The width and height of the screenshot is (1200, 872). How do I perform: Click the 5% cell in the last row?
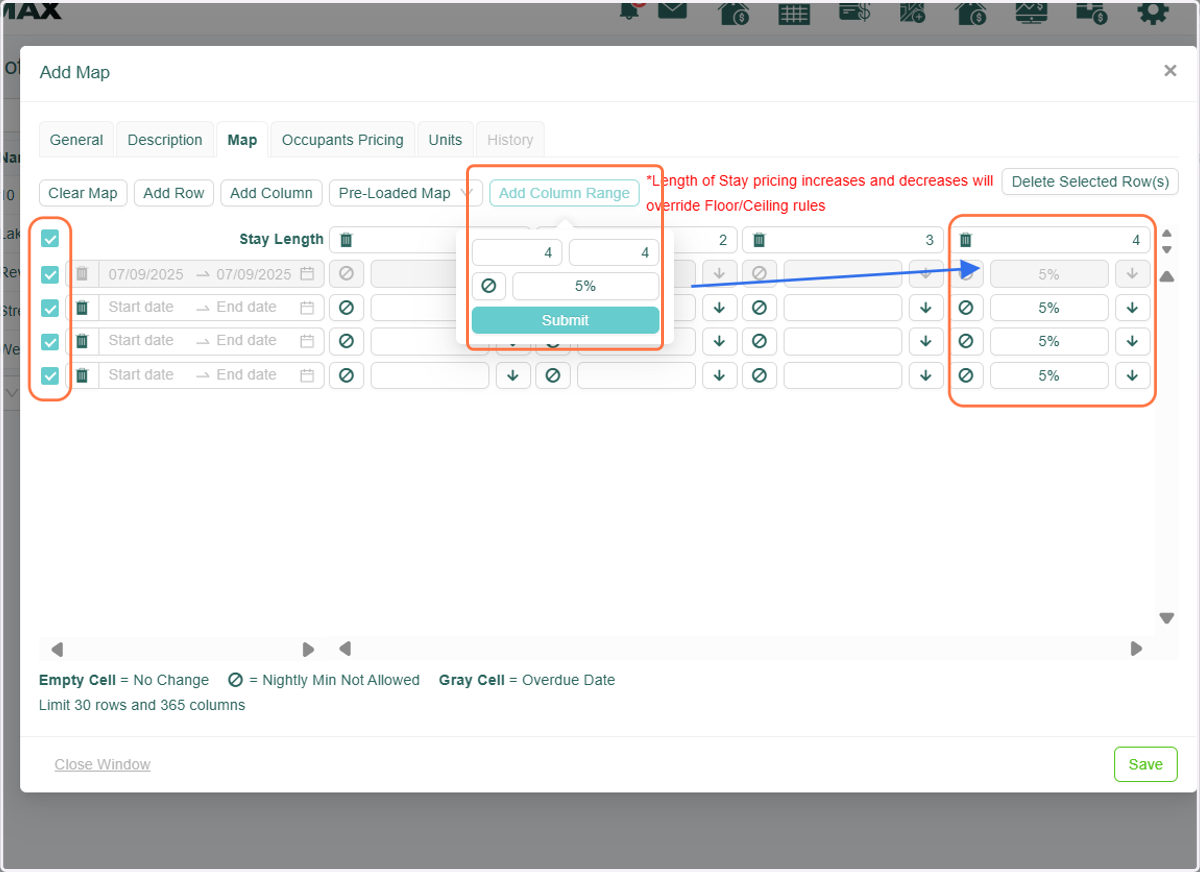click(1049, 375)
